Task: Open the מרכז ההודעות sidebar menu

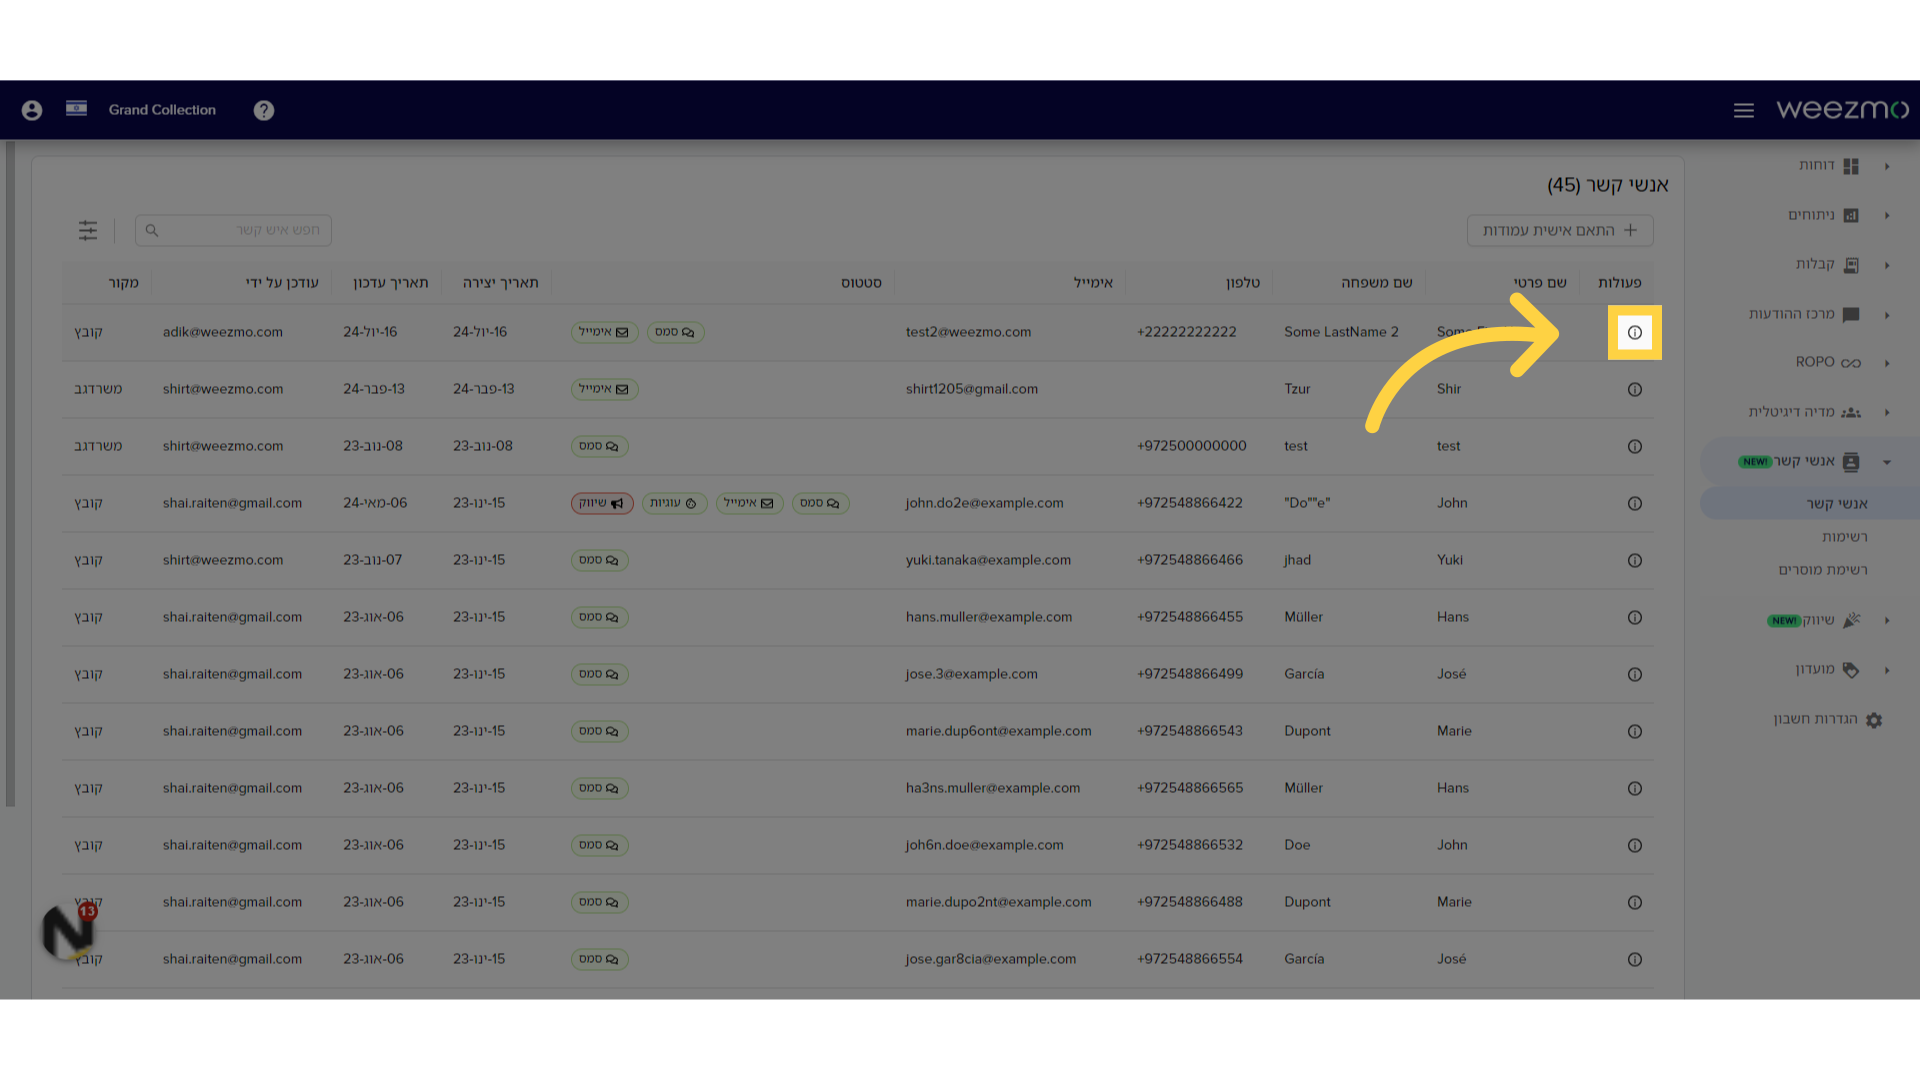Action: [x=1804, y=314]
